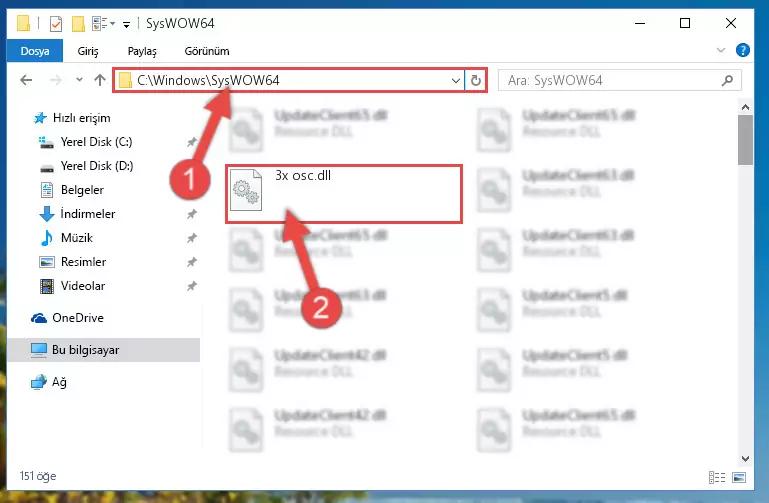The width and height of the screenshot is (769, 503).
Task: Switch to the Görünüm ribbon tab
Action: tap(206, 51)
